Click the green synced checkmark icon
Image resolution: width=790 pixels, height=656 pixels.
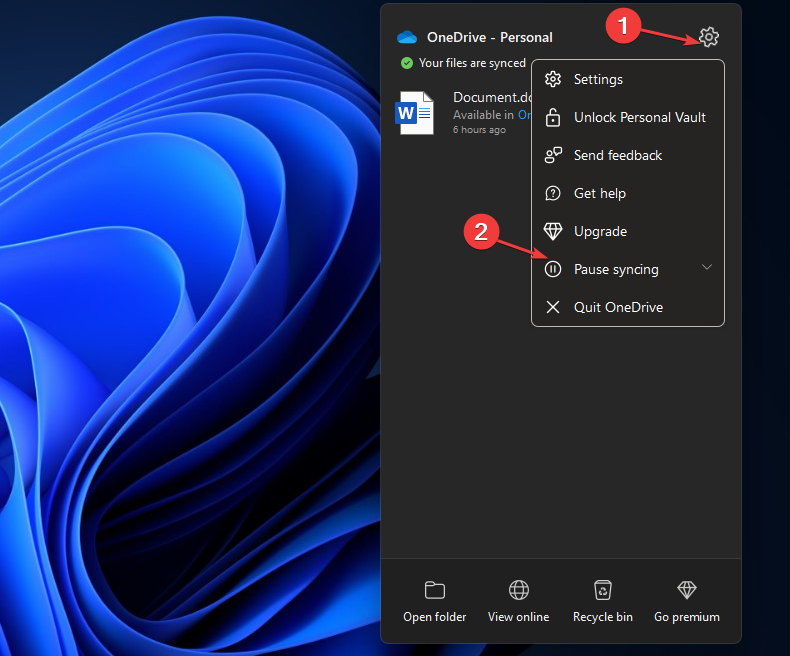pyautogui.click(x=407, y=63)
